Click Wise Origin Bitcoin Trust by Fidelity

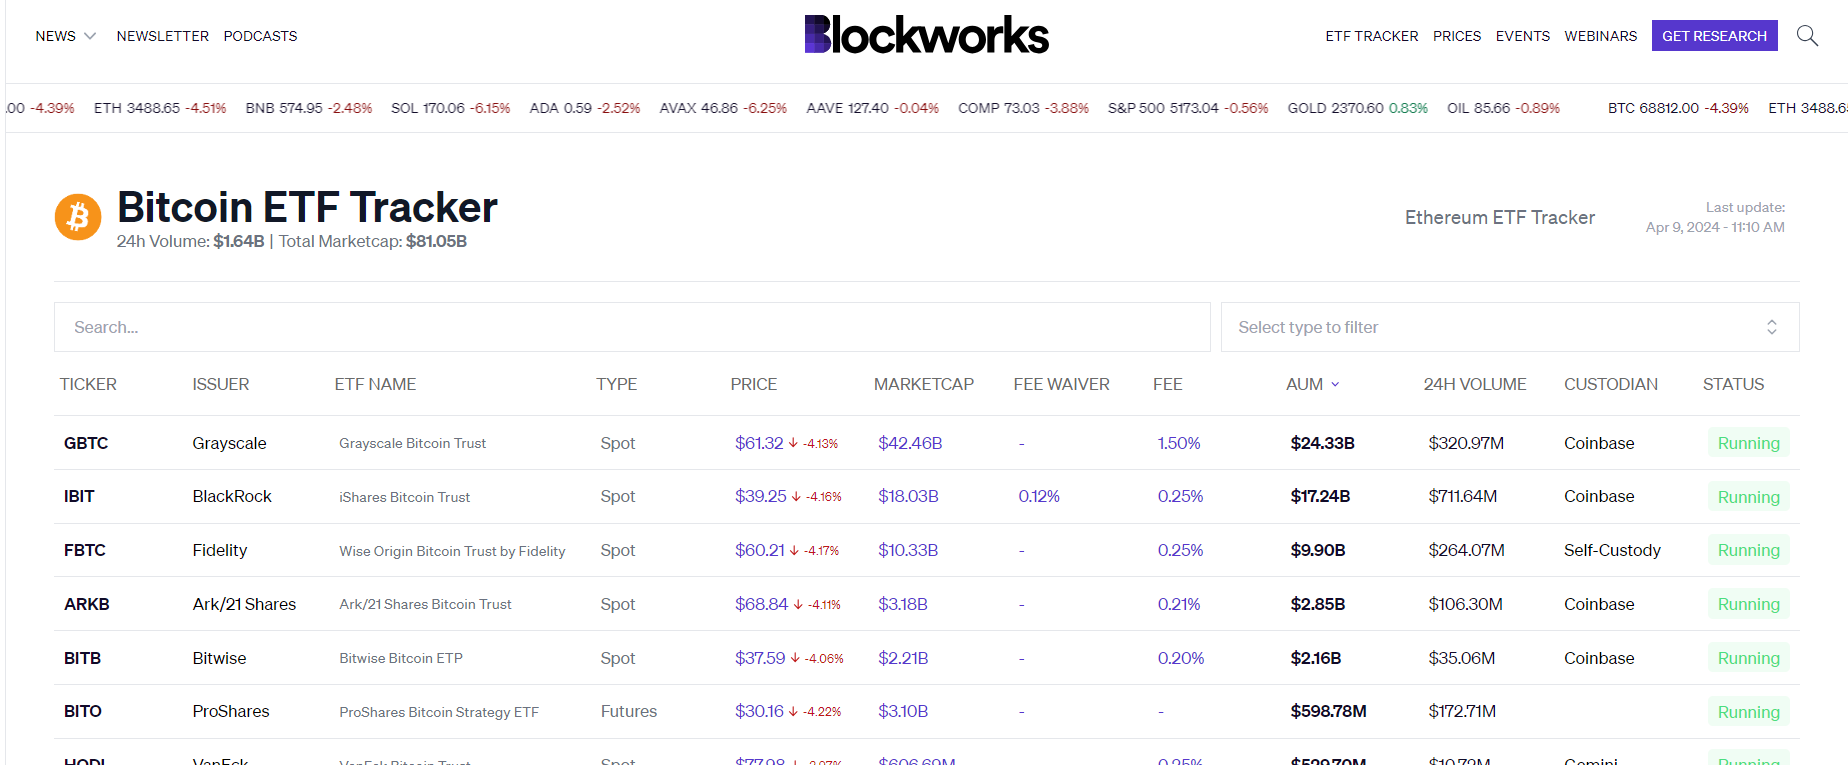tap(452, 551)
